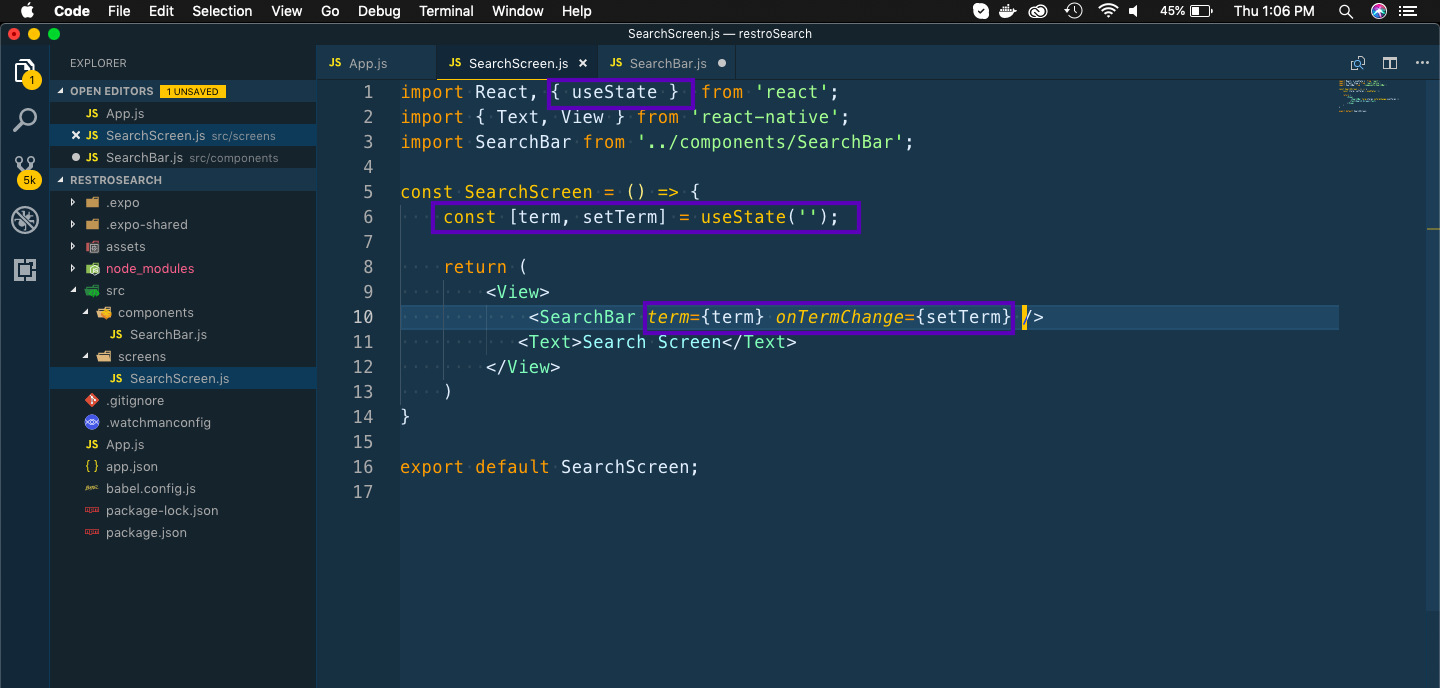
Task: Close SearchScreen.js in Open Editors list
Action: (x=76, y=136)
